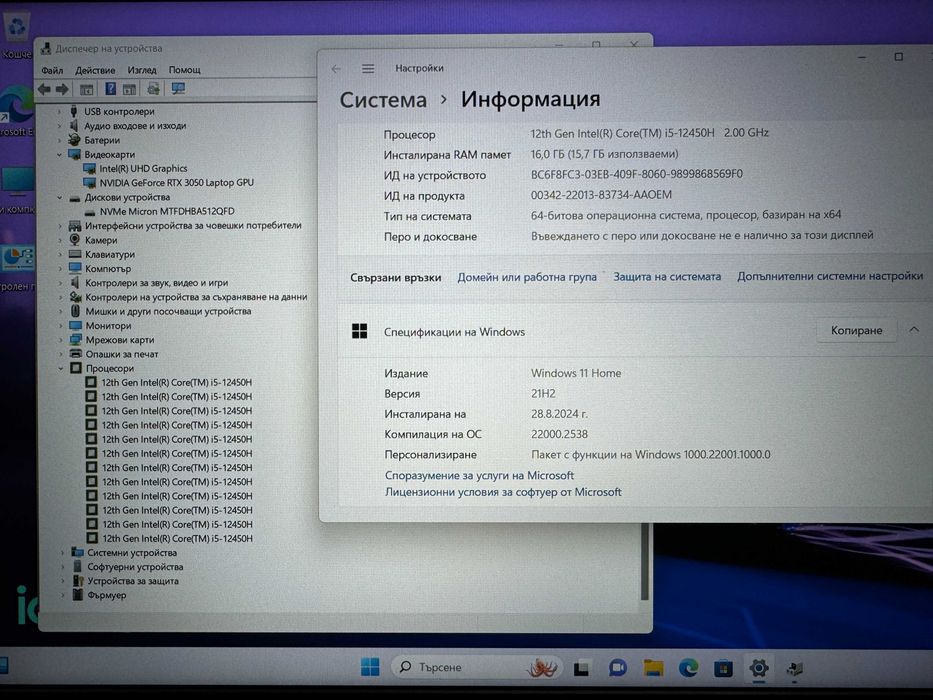This screenshot has width=933, height=700.
Task: Click the Мрежови карти category icon
Action: (76, 340)
